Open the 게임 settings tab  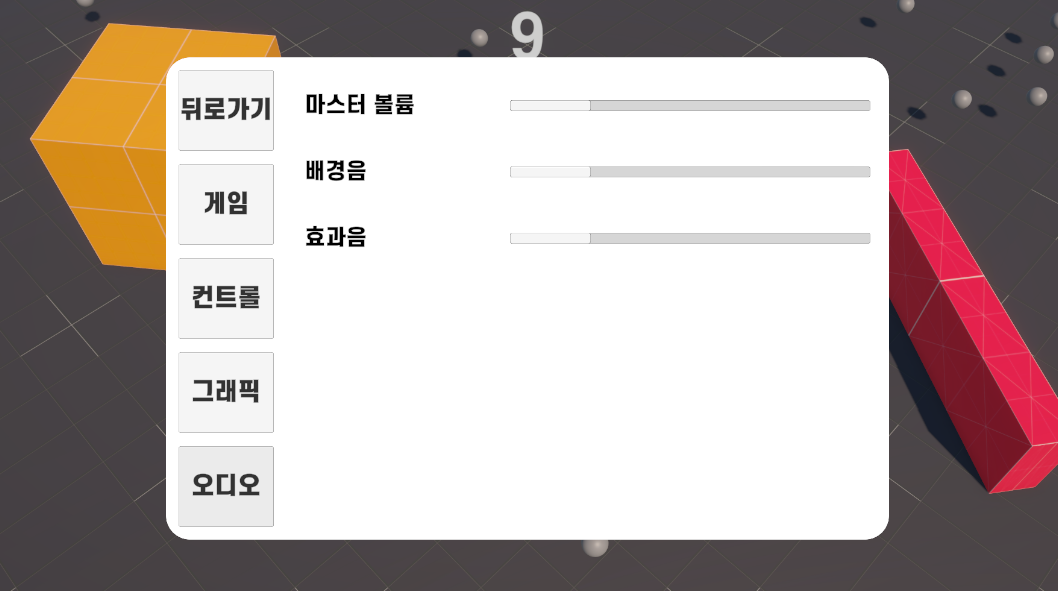(226, 204)
